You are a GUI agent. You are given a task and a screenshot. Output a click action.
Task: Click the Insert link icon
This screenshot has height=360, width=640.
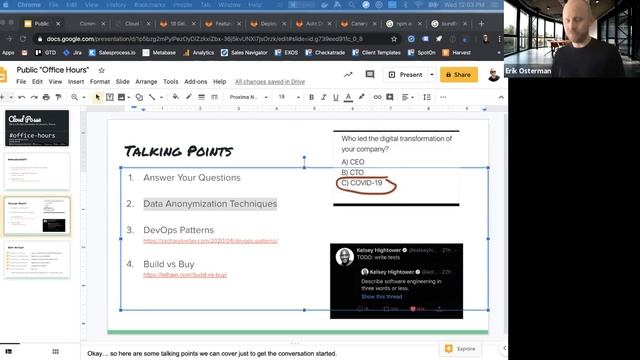[x=378, y=97]
